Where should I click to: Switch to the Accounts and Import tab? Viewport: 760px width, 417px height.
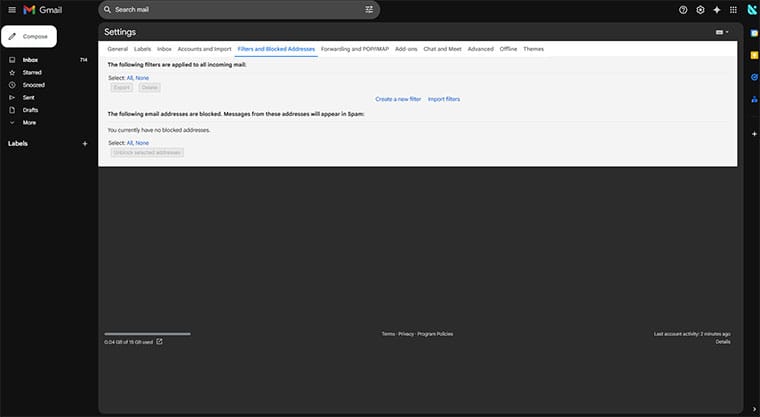pyautogui.click(x=204, y=49)
